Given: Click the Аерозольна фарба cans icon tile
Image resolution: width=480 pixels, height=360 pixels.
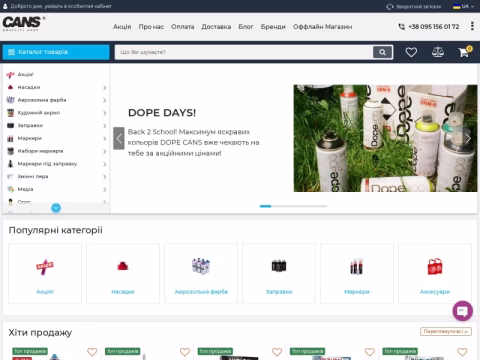Looking at the screenshot, I should tap(201, 266).
